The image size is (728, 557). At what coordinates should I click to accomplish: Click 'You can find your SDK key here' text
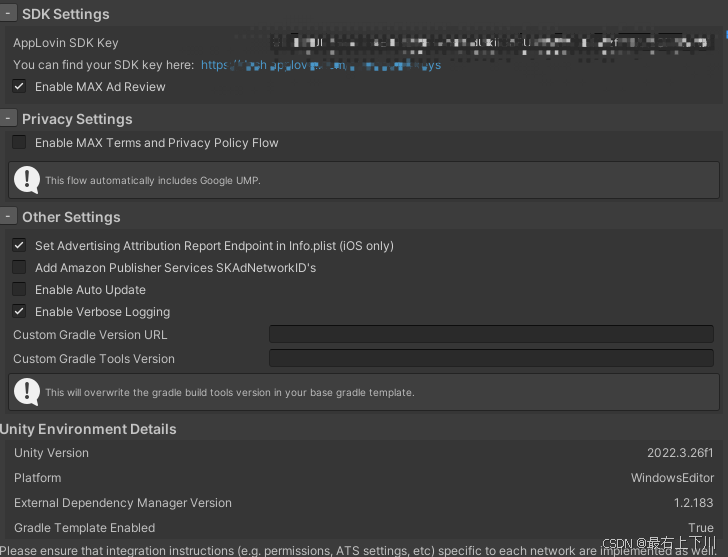[104, 65]
